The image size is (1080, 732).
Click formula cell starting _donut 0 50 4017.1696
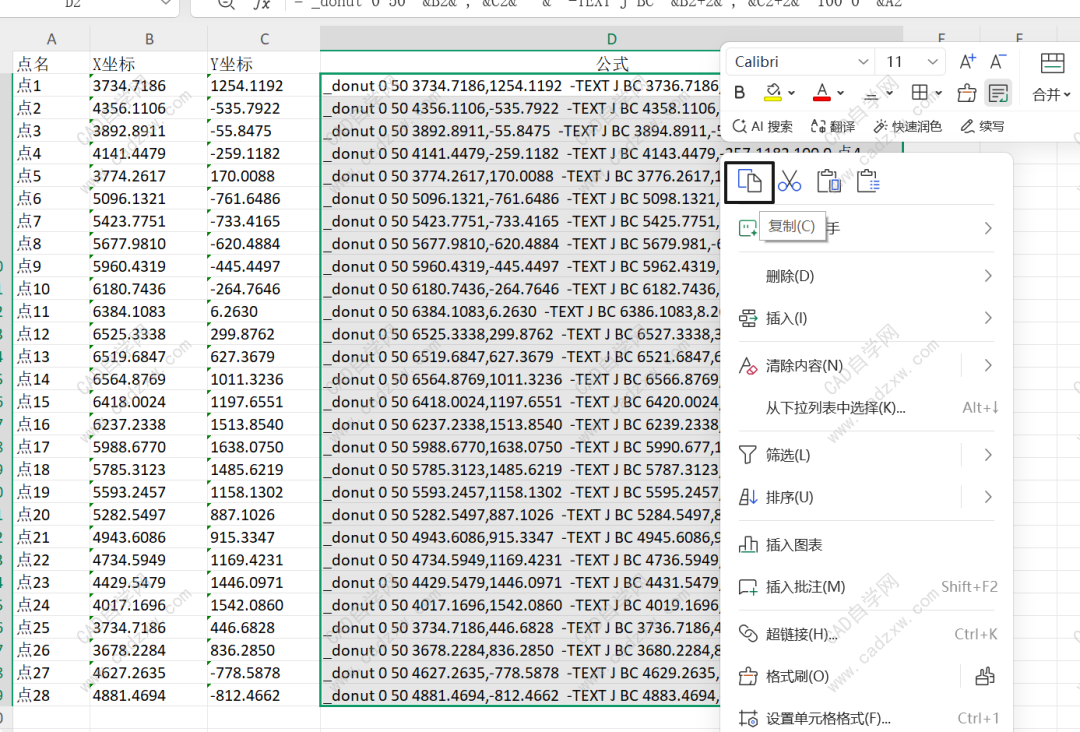pyautogui.click(x=521, y=605)
